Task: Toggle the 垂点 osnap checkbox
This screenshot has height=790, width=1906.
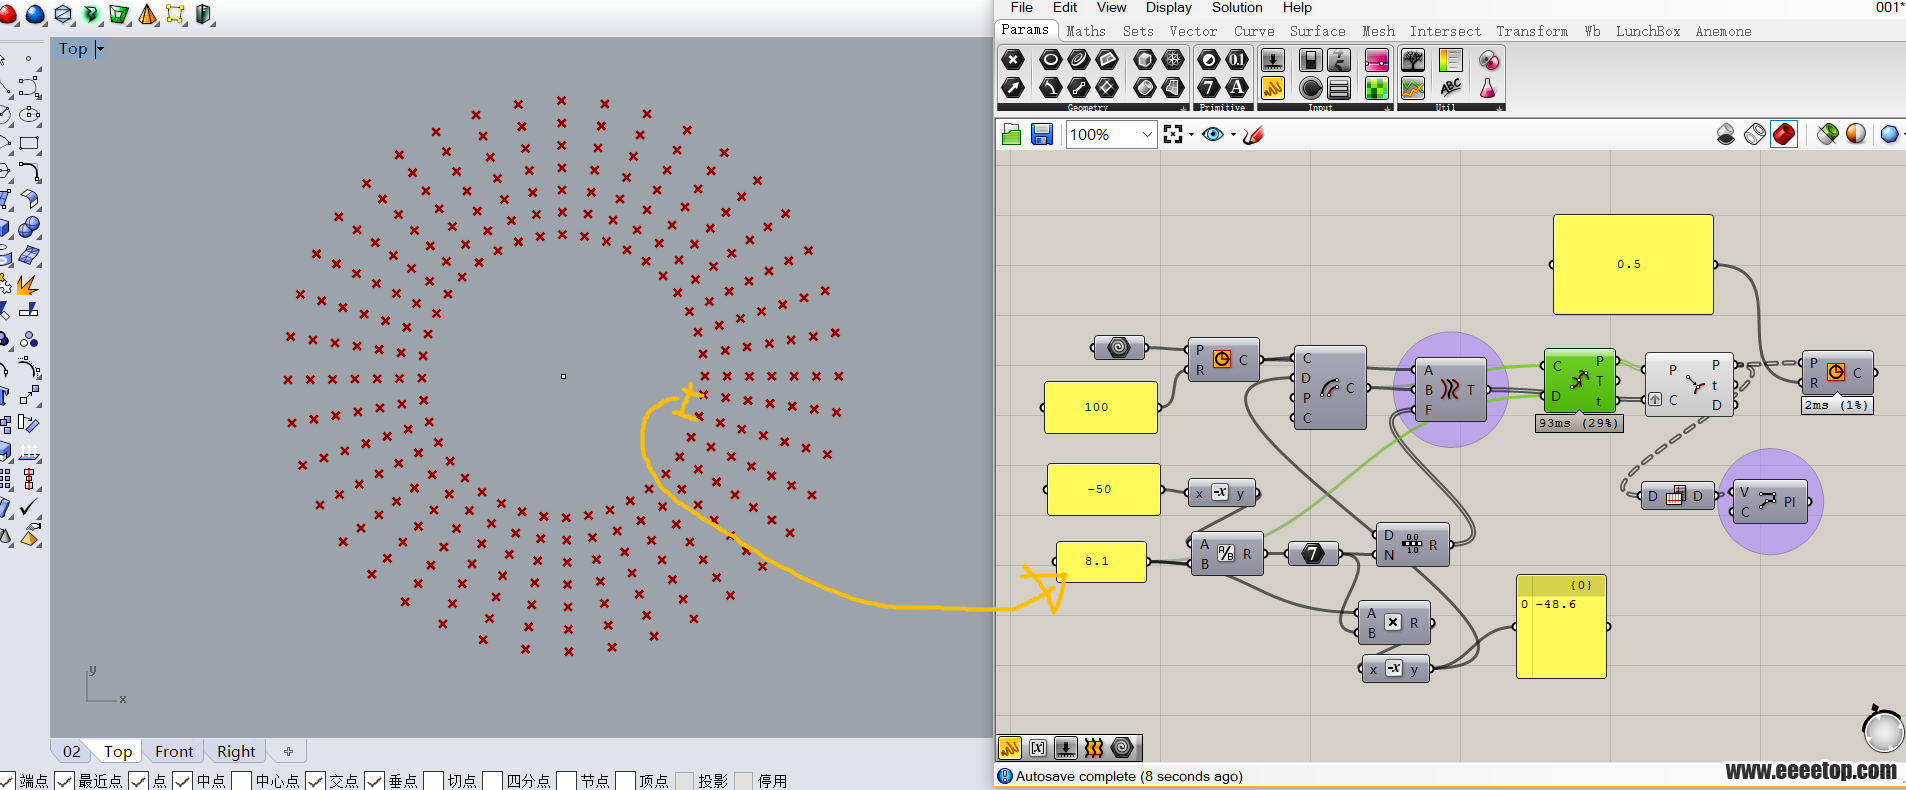Action: pyautogui.click(x=375, y=781)
